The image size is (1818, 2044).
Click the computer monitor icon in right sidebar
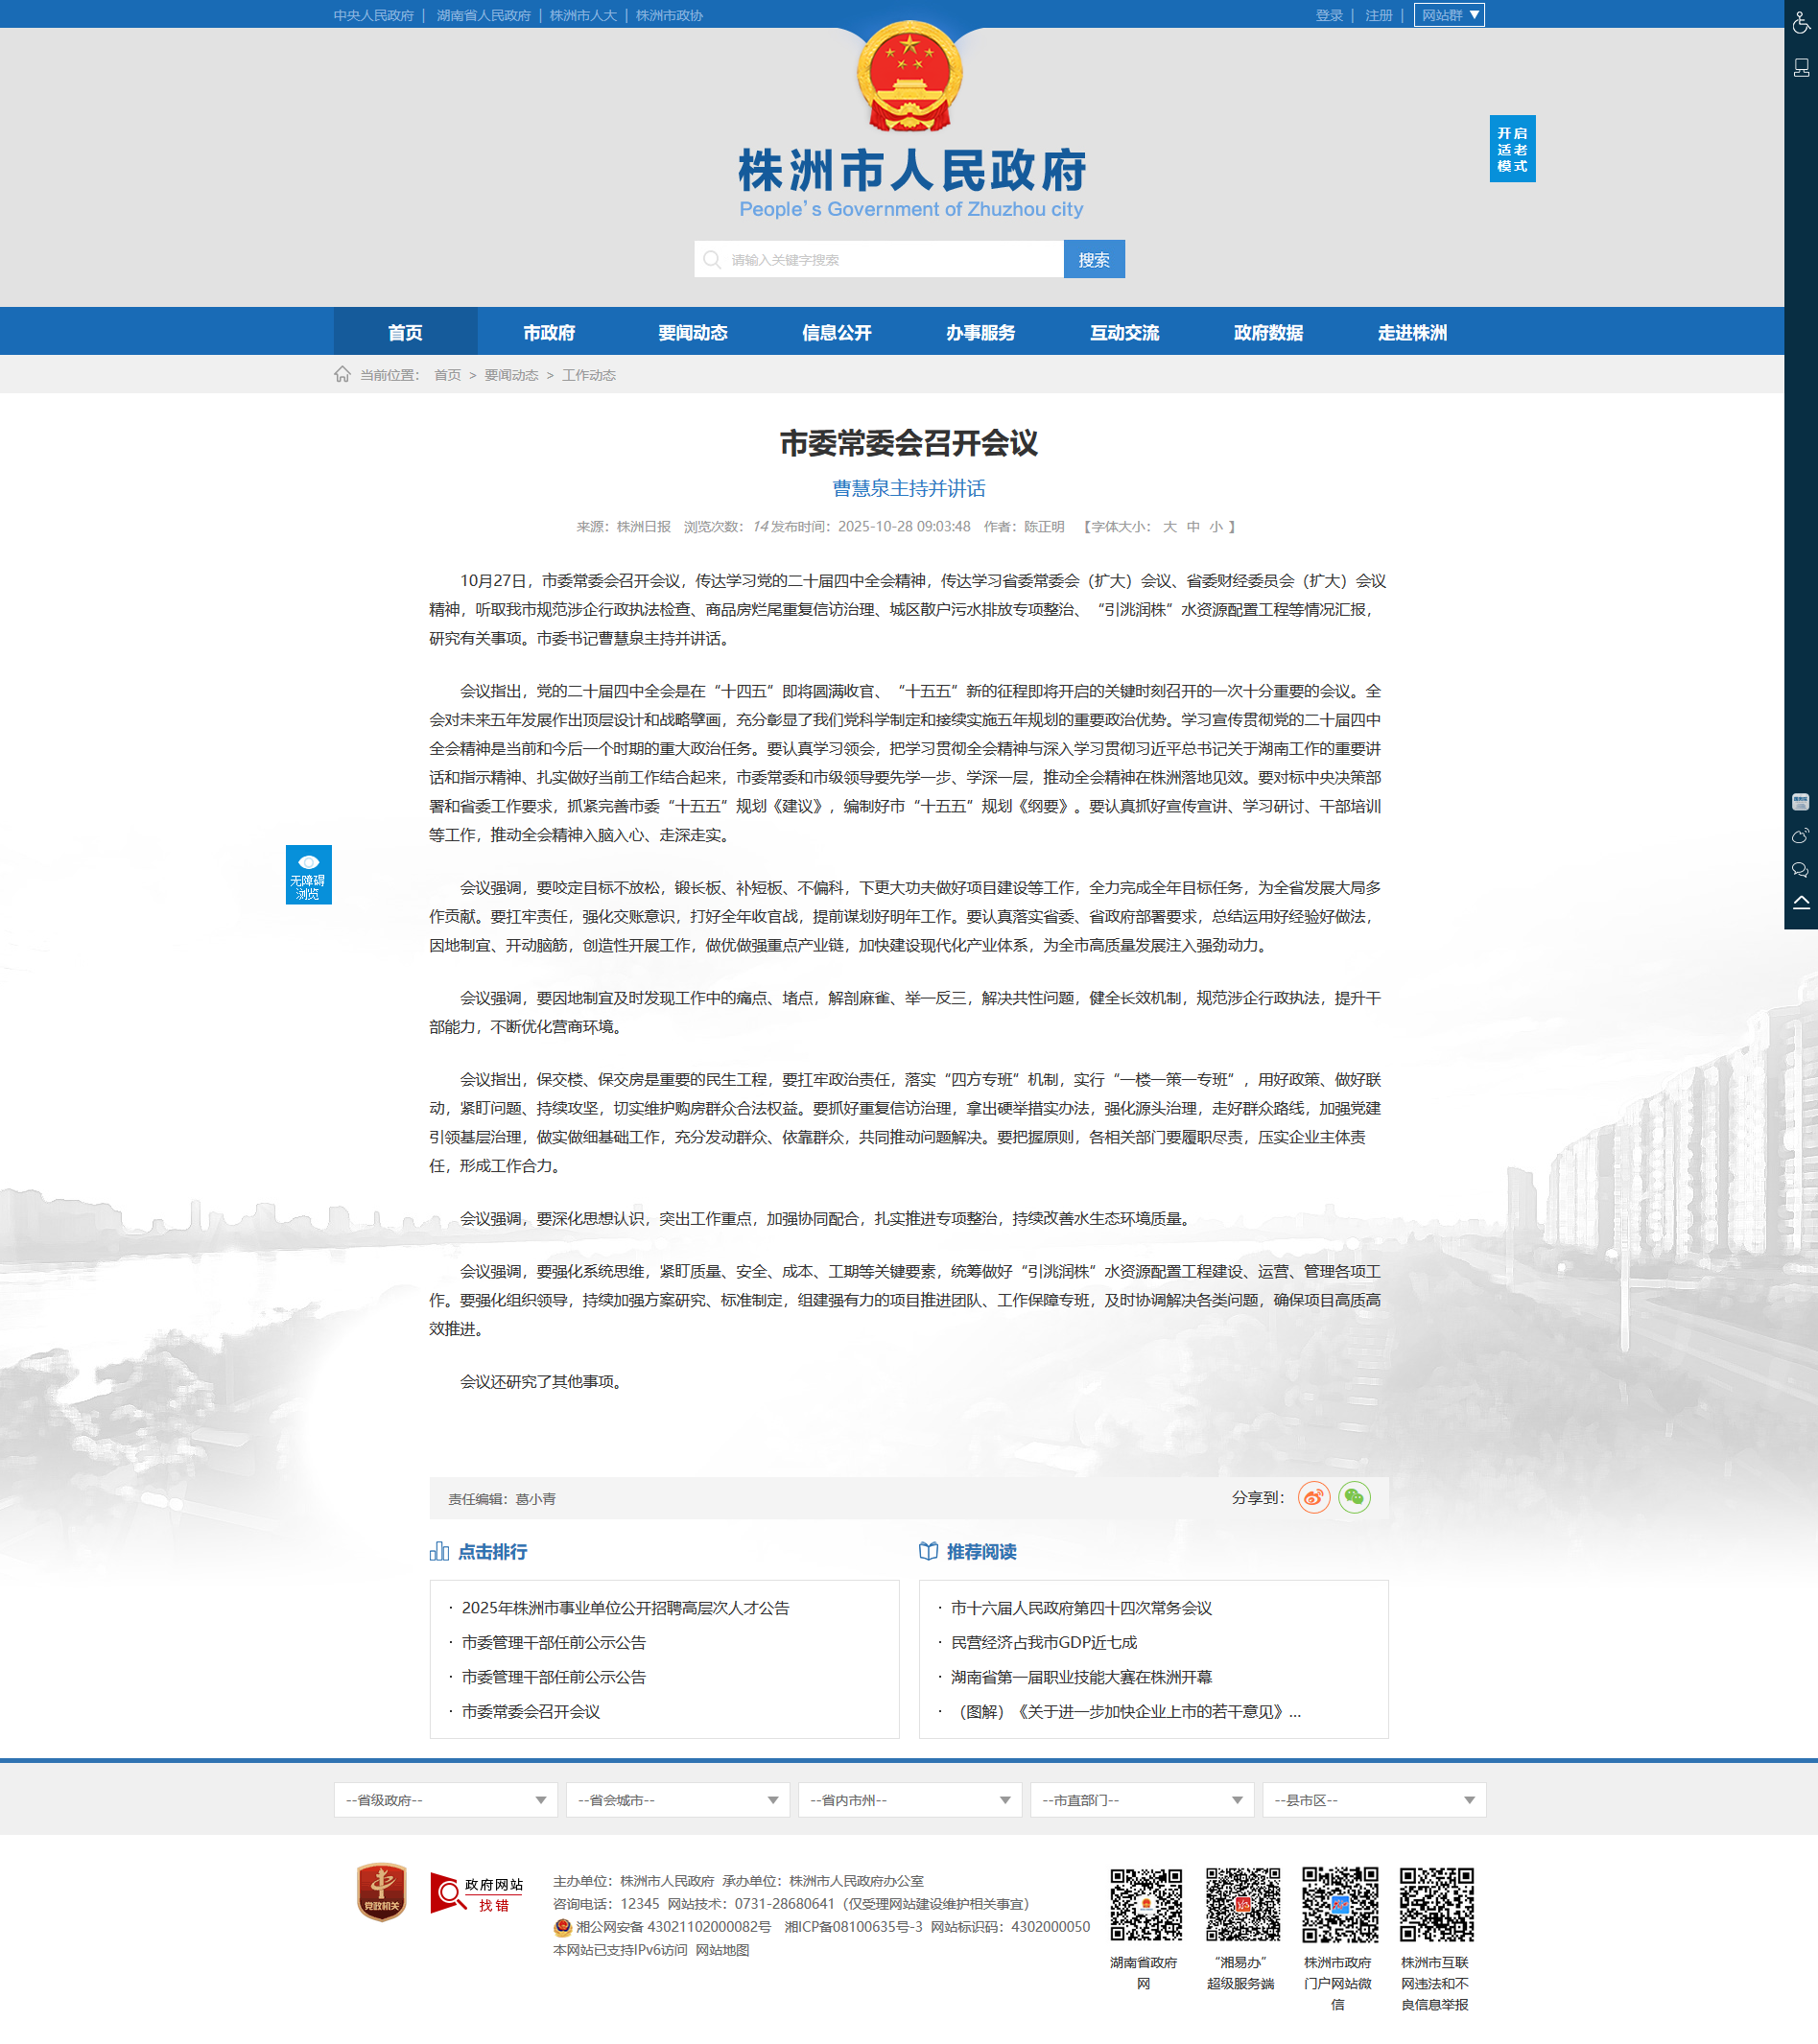tap(1800, 68)
